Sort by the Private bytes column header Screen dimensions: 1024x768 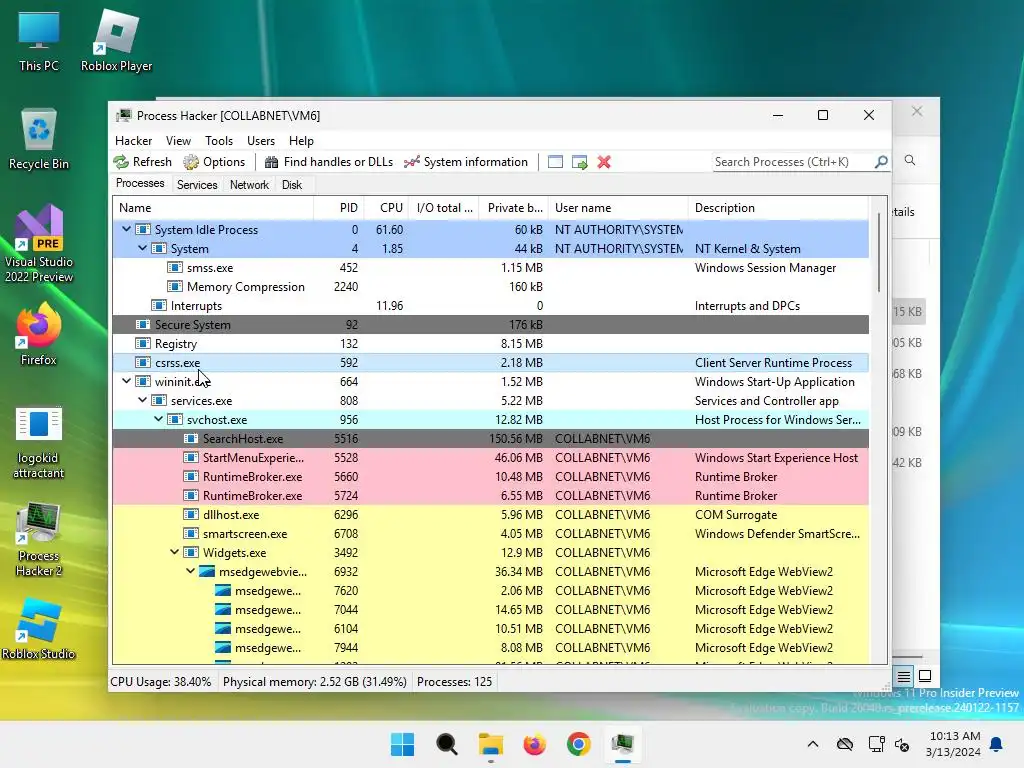pos(513,208)
